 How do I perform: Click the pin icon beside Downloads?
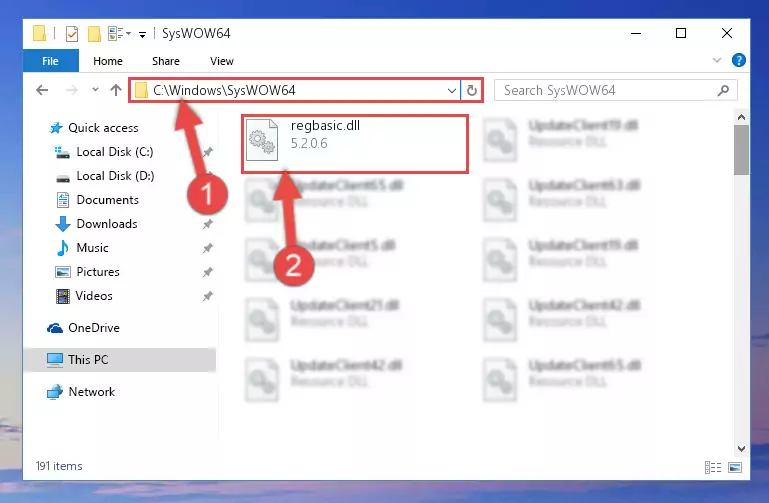click(x=208, y=224)
